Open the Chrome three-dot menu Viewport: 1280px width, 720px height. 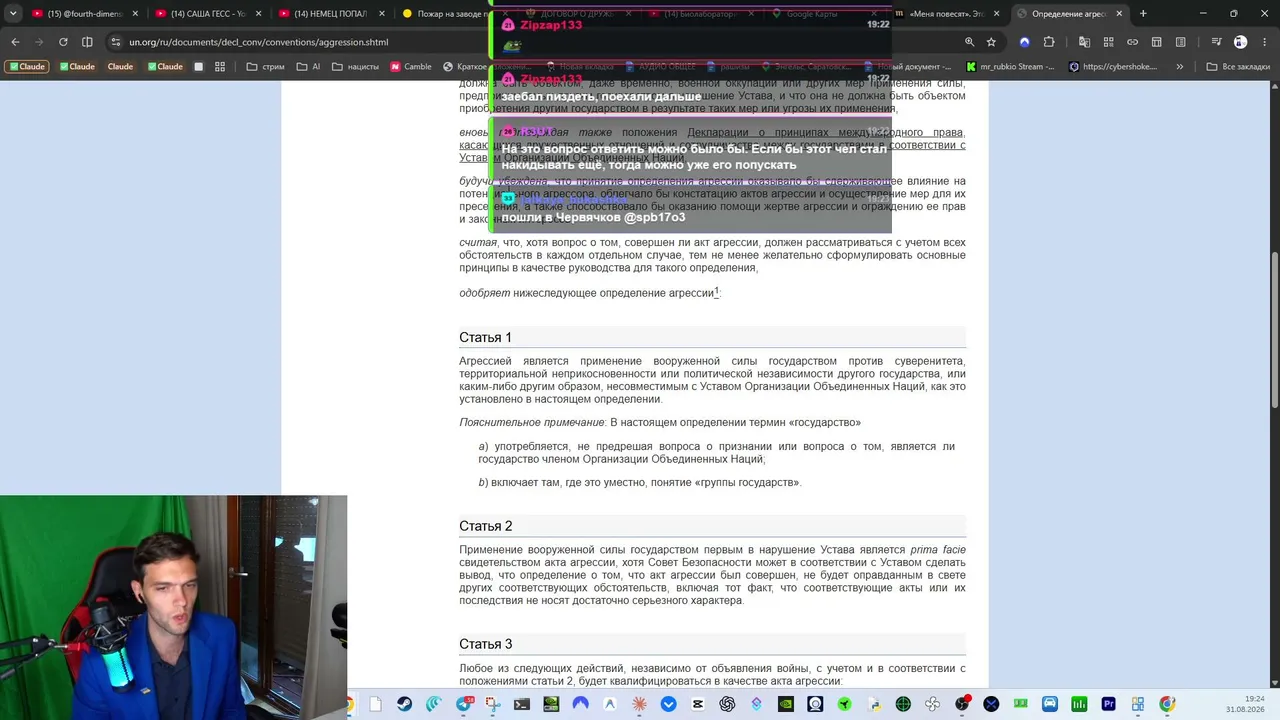coord(1264,42)
